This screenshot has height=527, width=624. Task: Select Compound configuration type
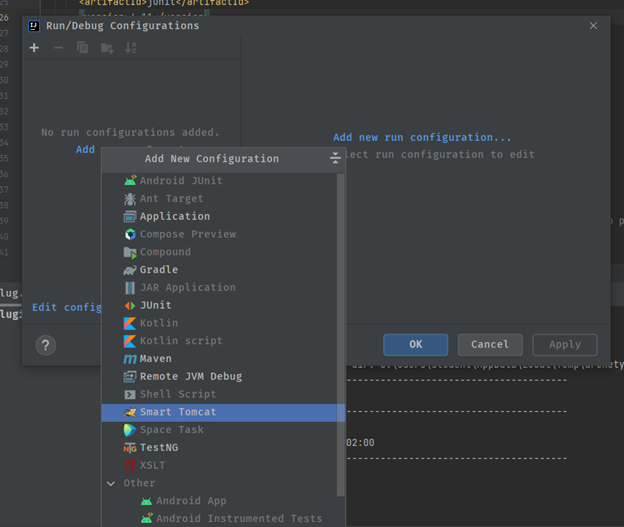(223, 252)
